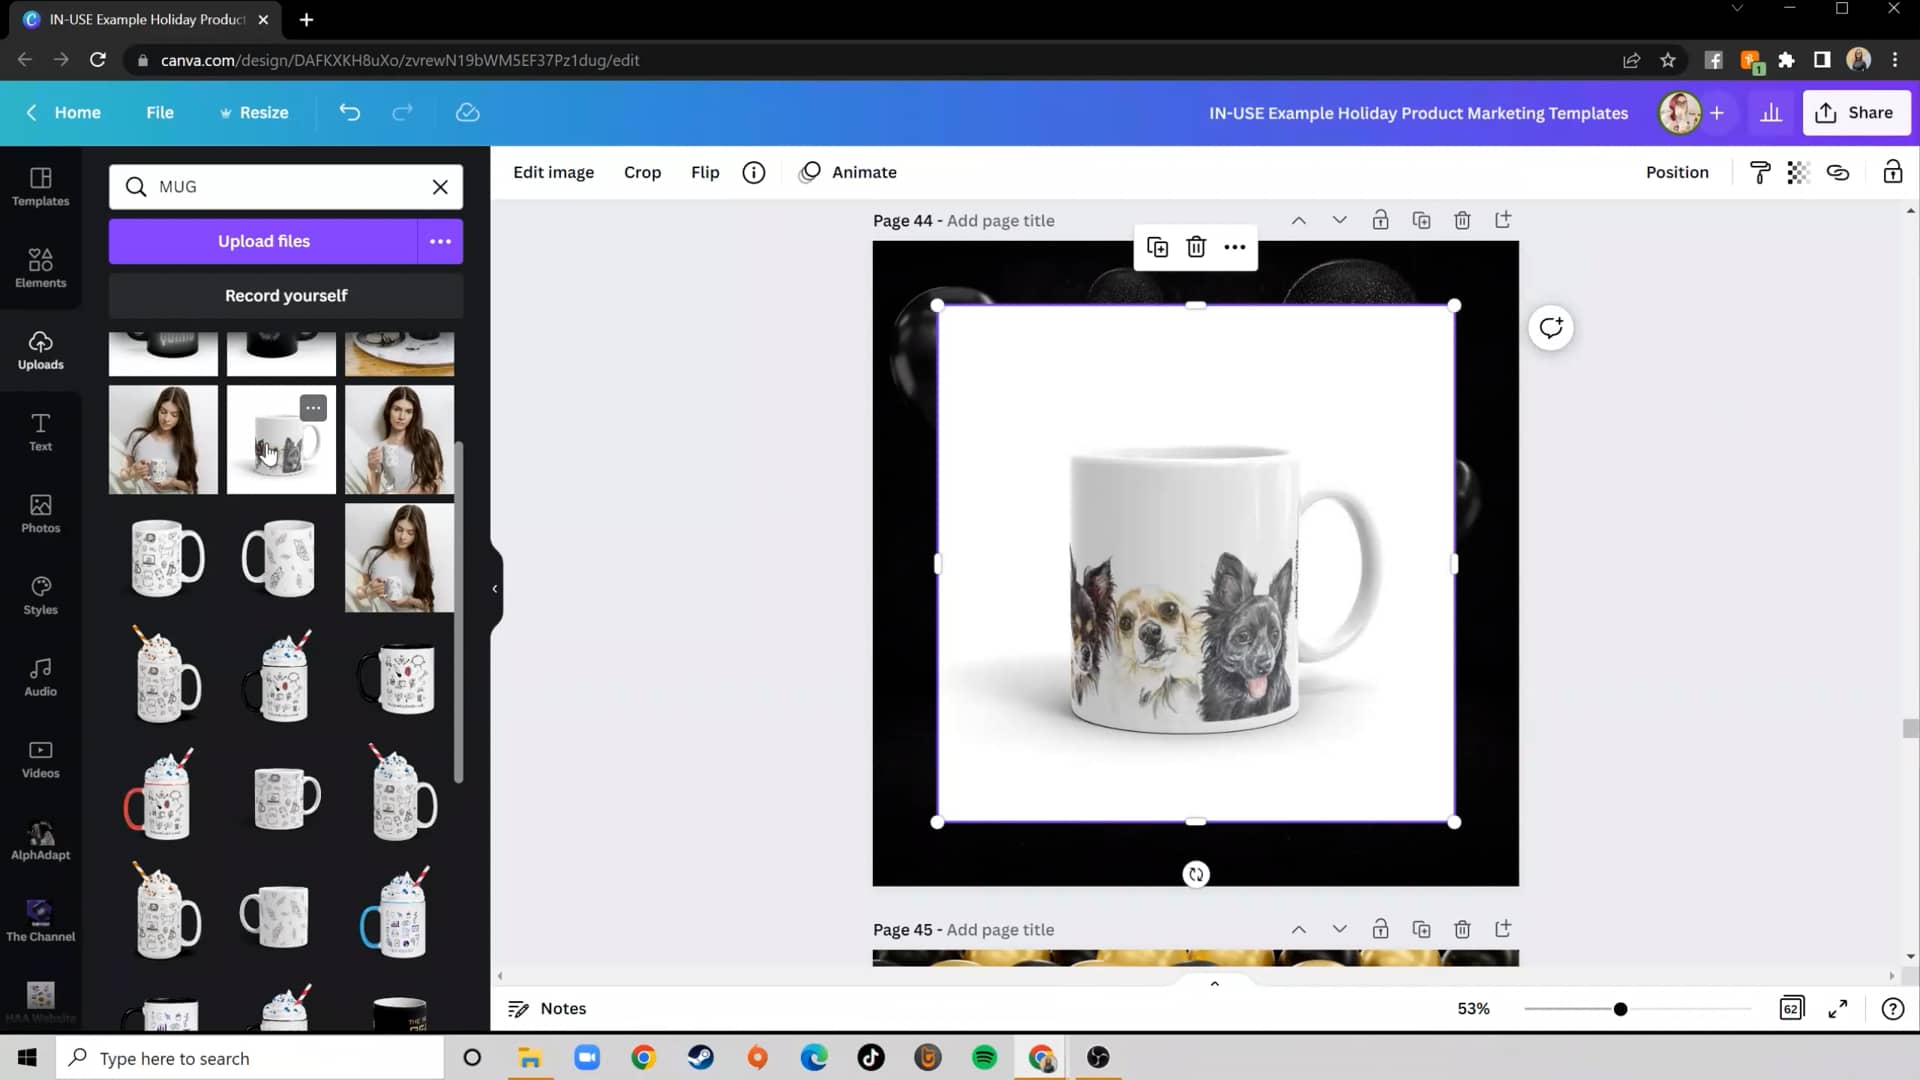Screen dimensions: 1920x1080
Task: Toggle lock for Page 45
Action: 1380,929
